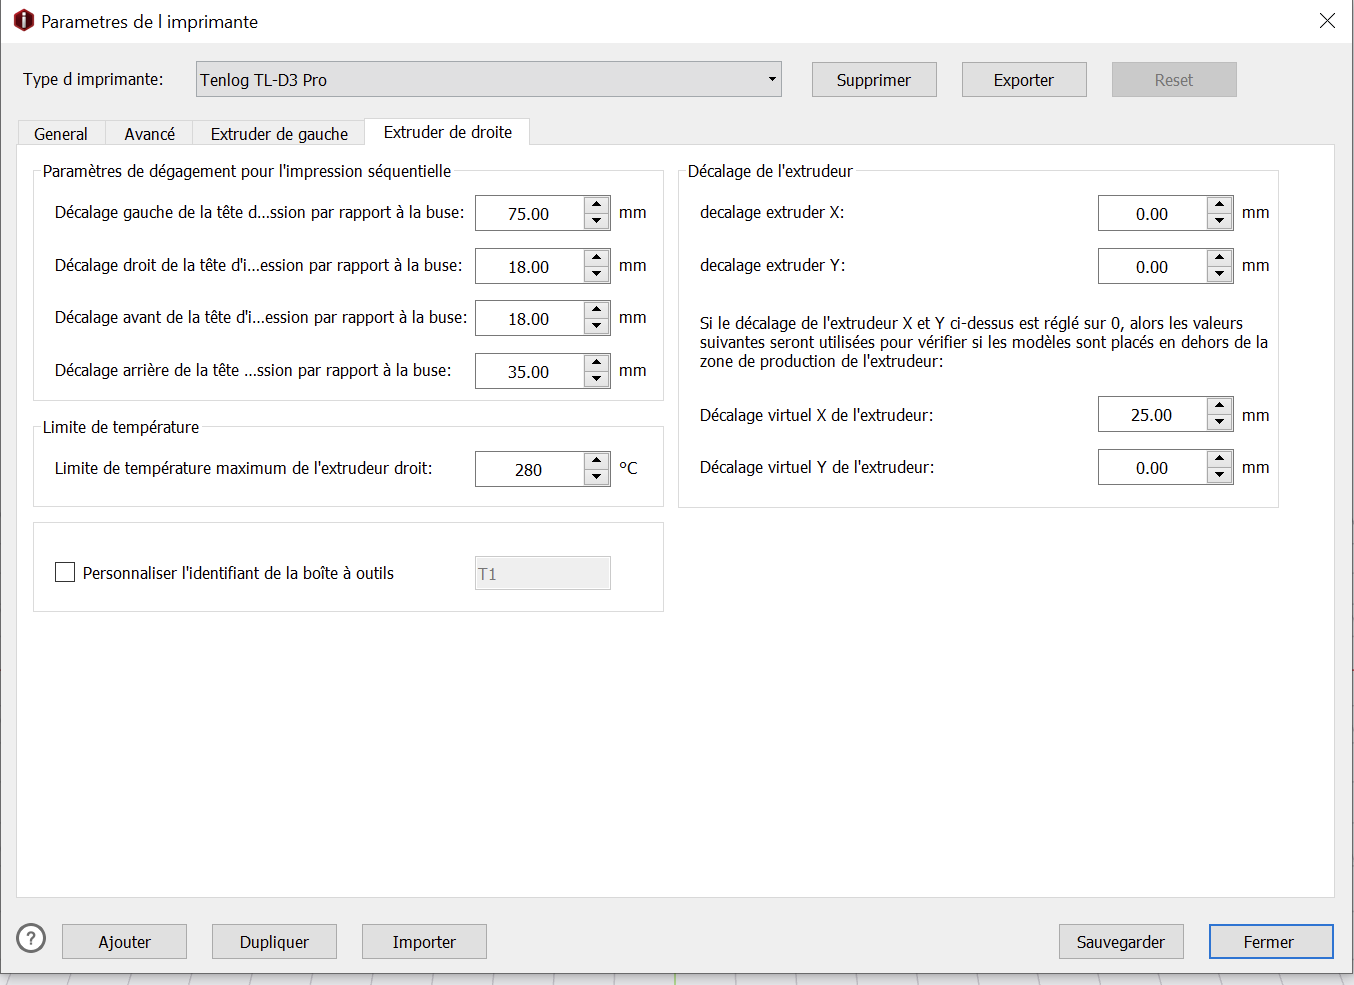Image resolution: width=1354 pixels, height=985 pixels.
Task: Increase left print head offset value
Action: pos(597,205)
